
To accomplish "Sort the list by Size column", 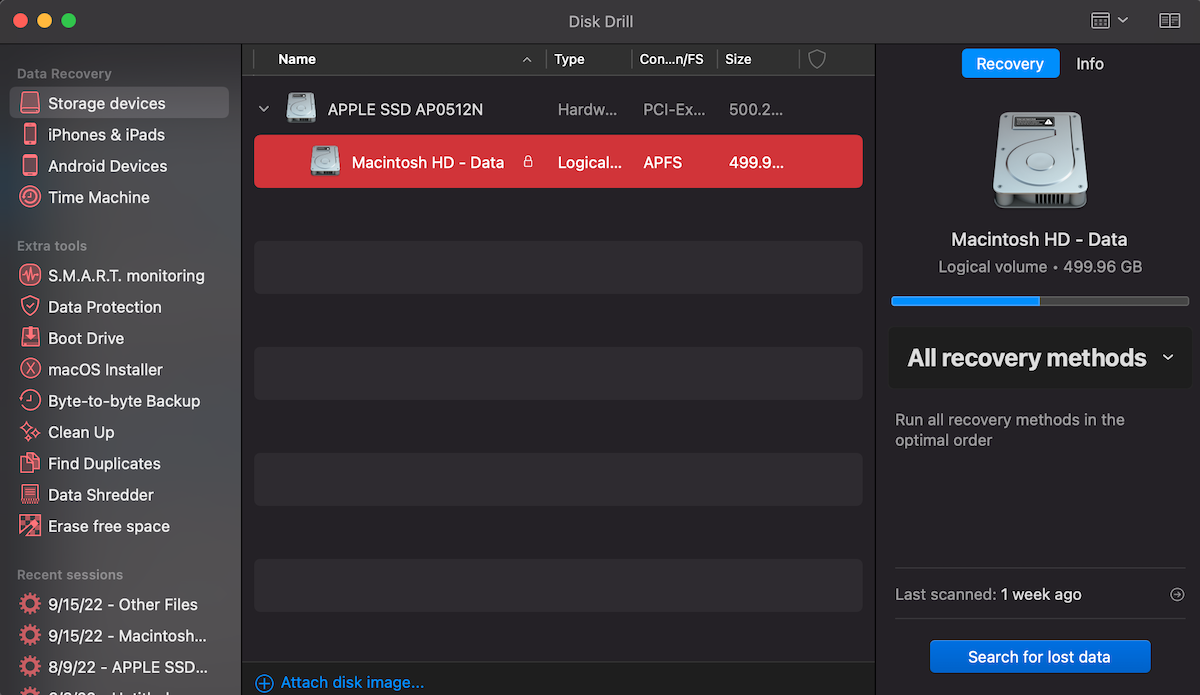I will 759,59.
